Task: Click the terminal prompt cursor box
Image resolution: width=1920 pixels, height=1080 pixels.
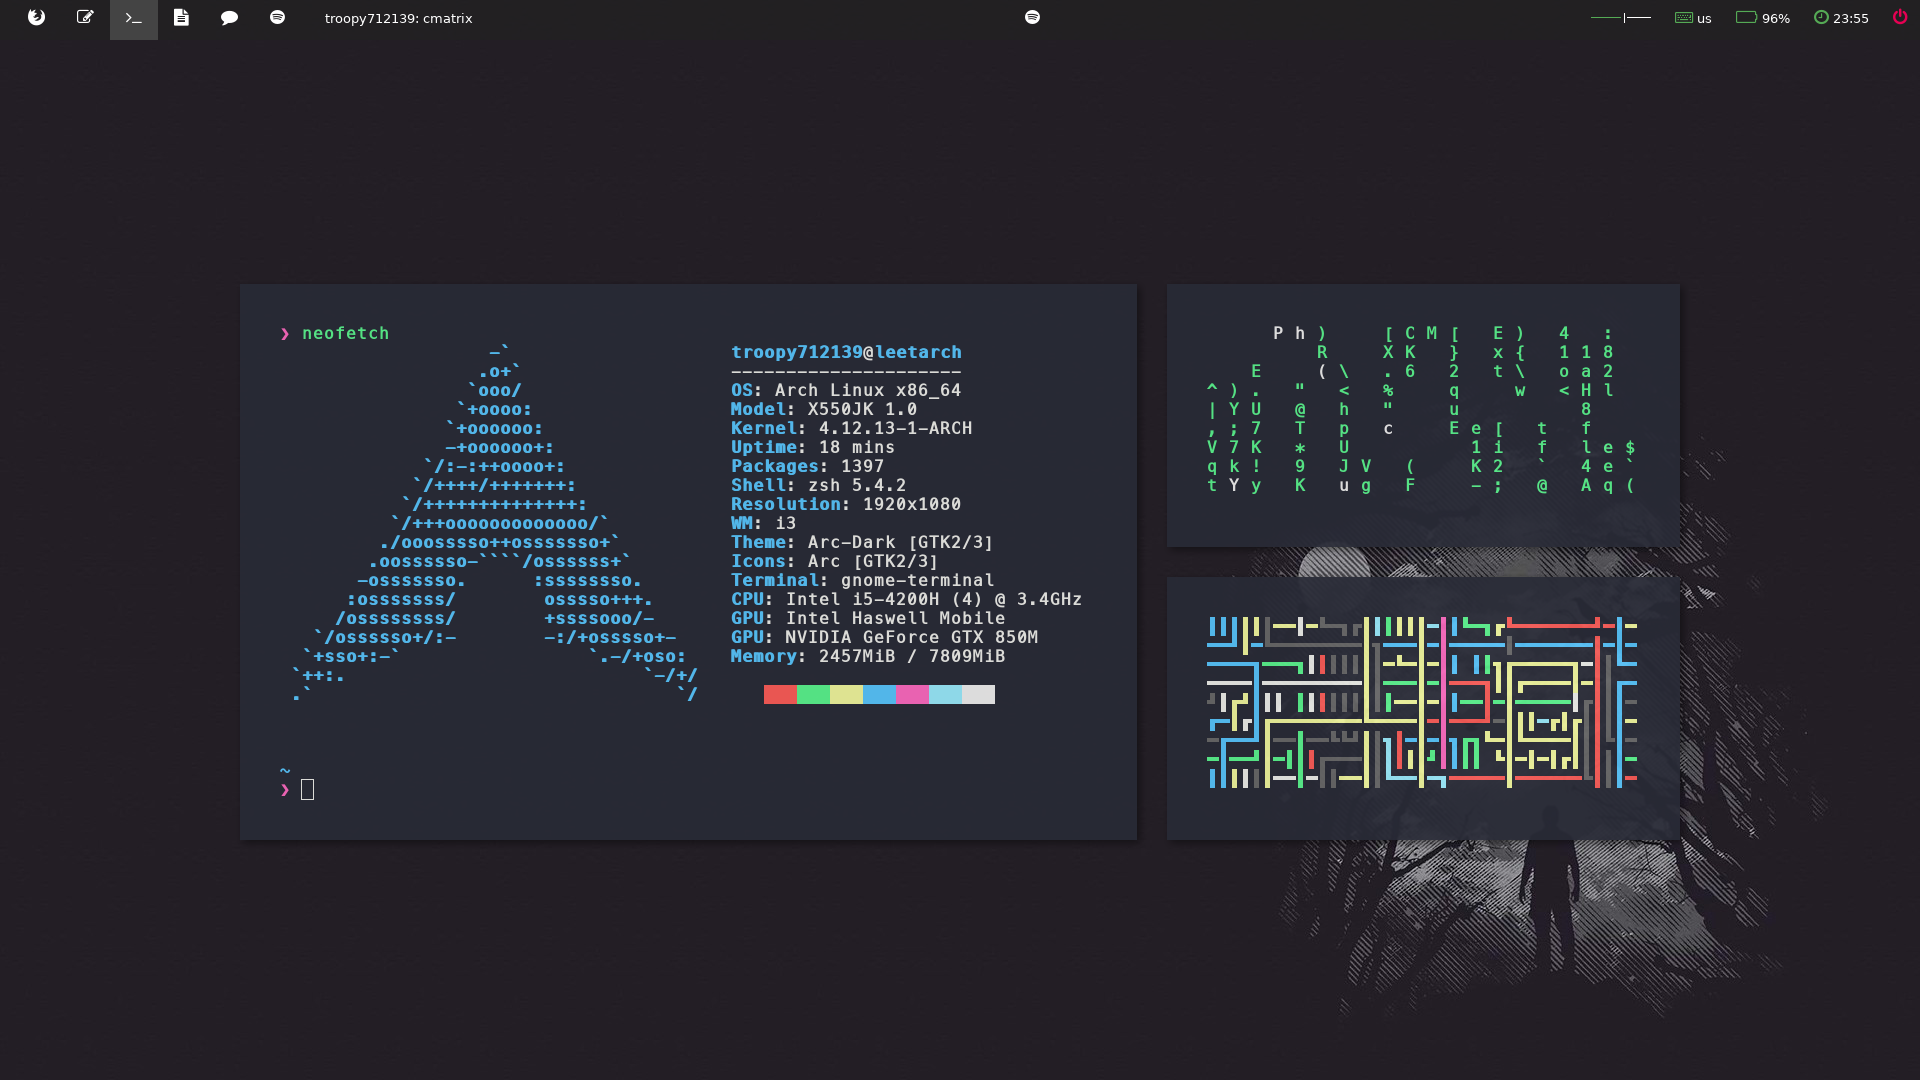Action: 307,790
